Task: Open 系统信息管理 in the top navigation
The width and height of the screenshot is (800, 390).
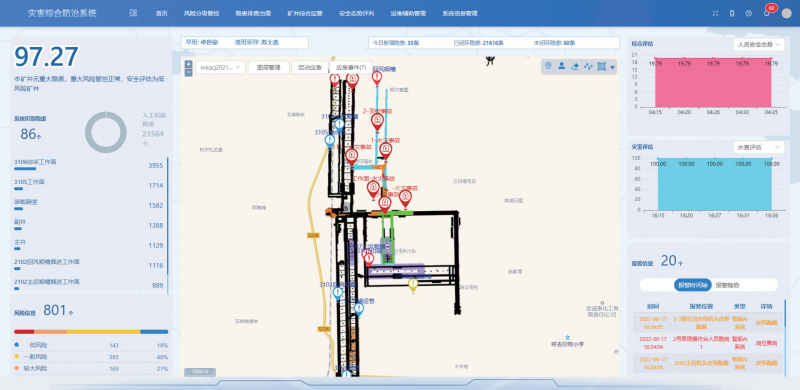Action: click(460, 14)
